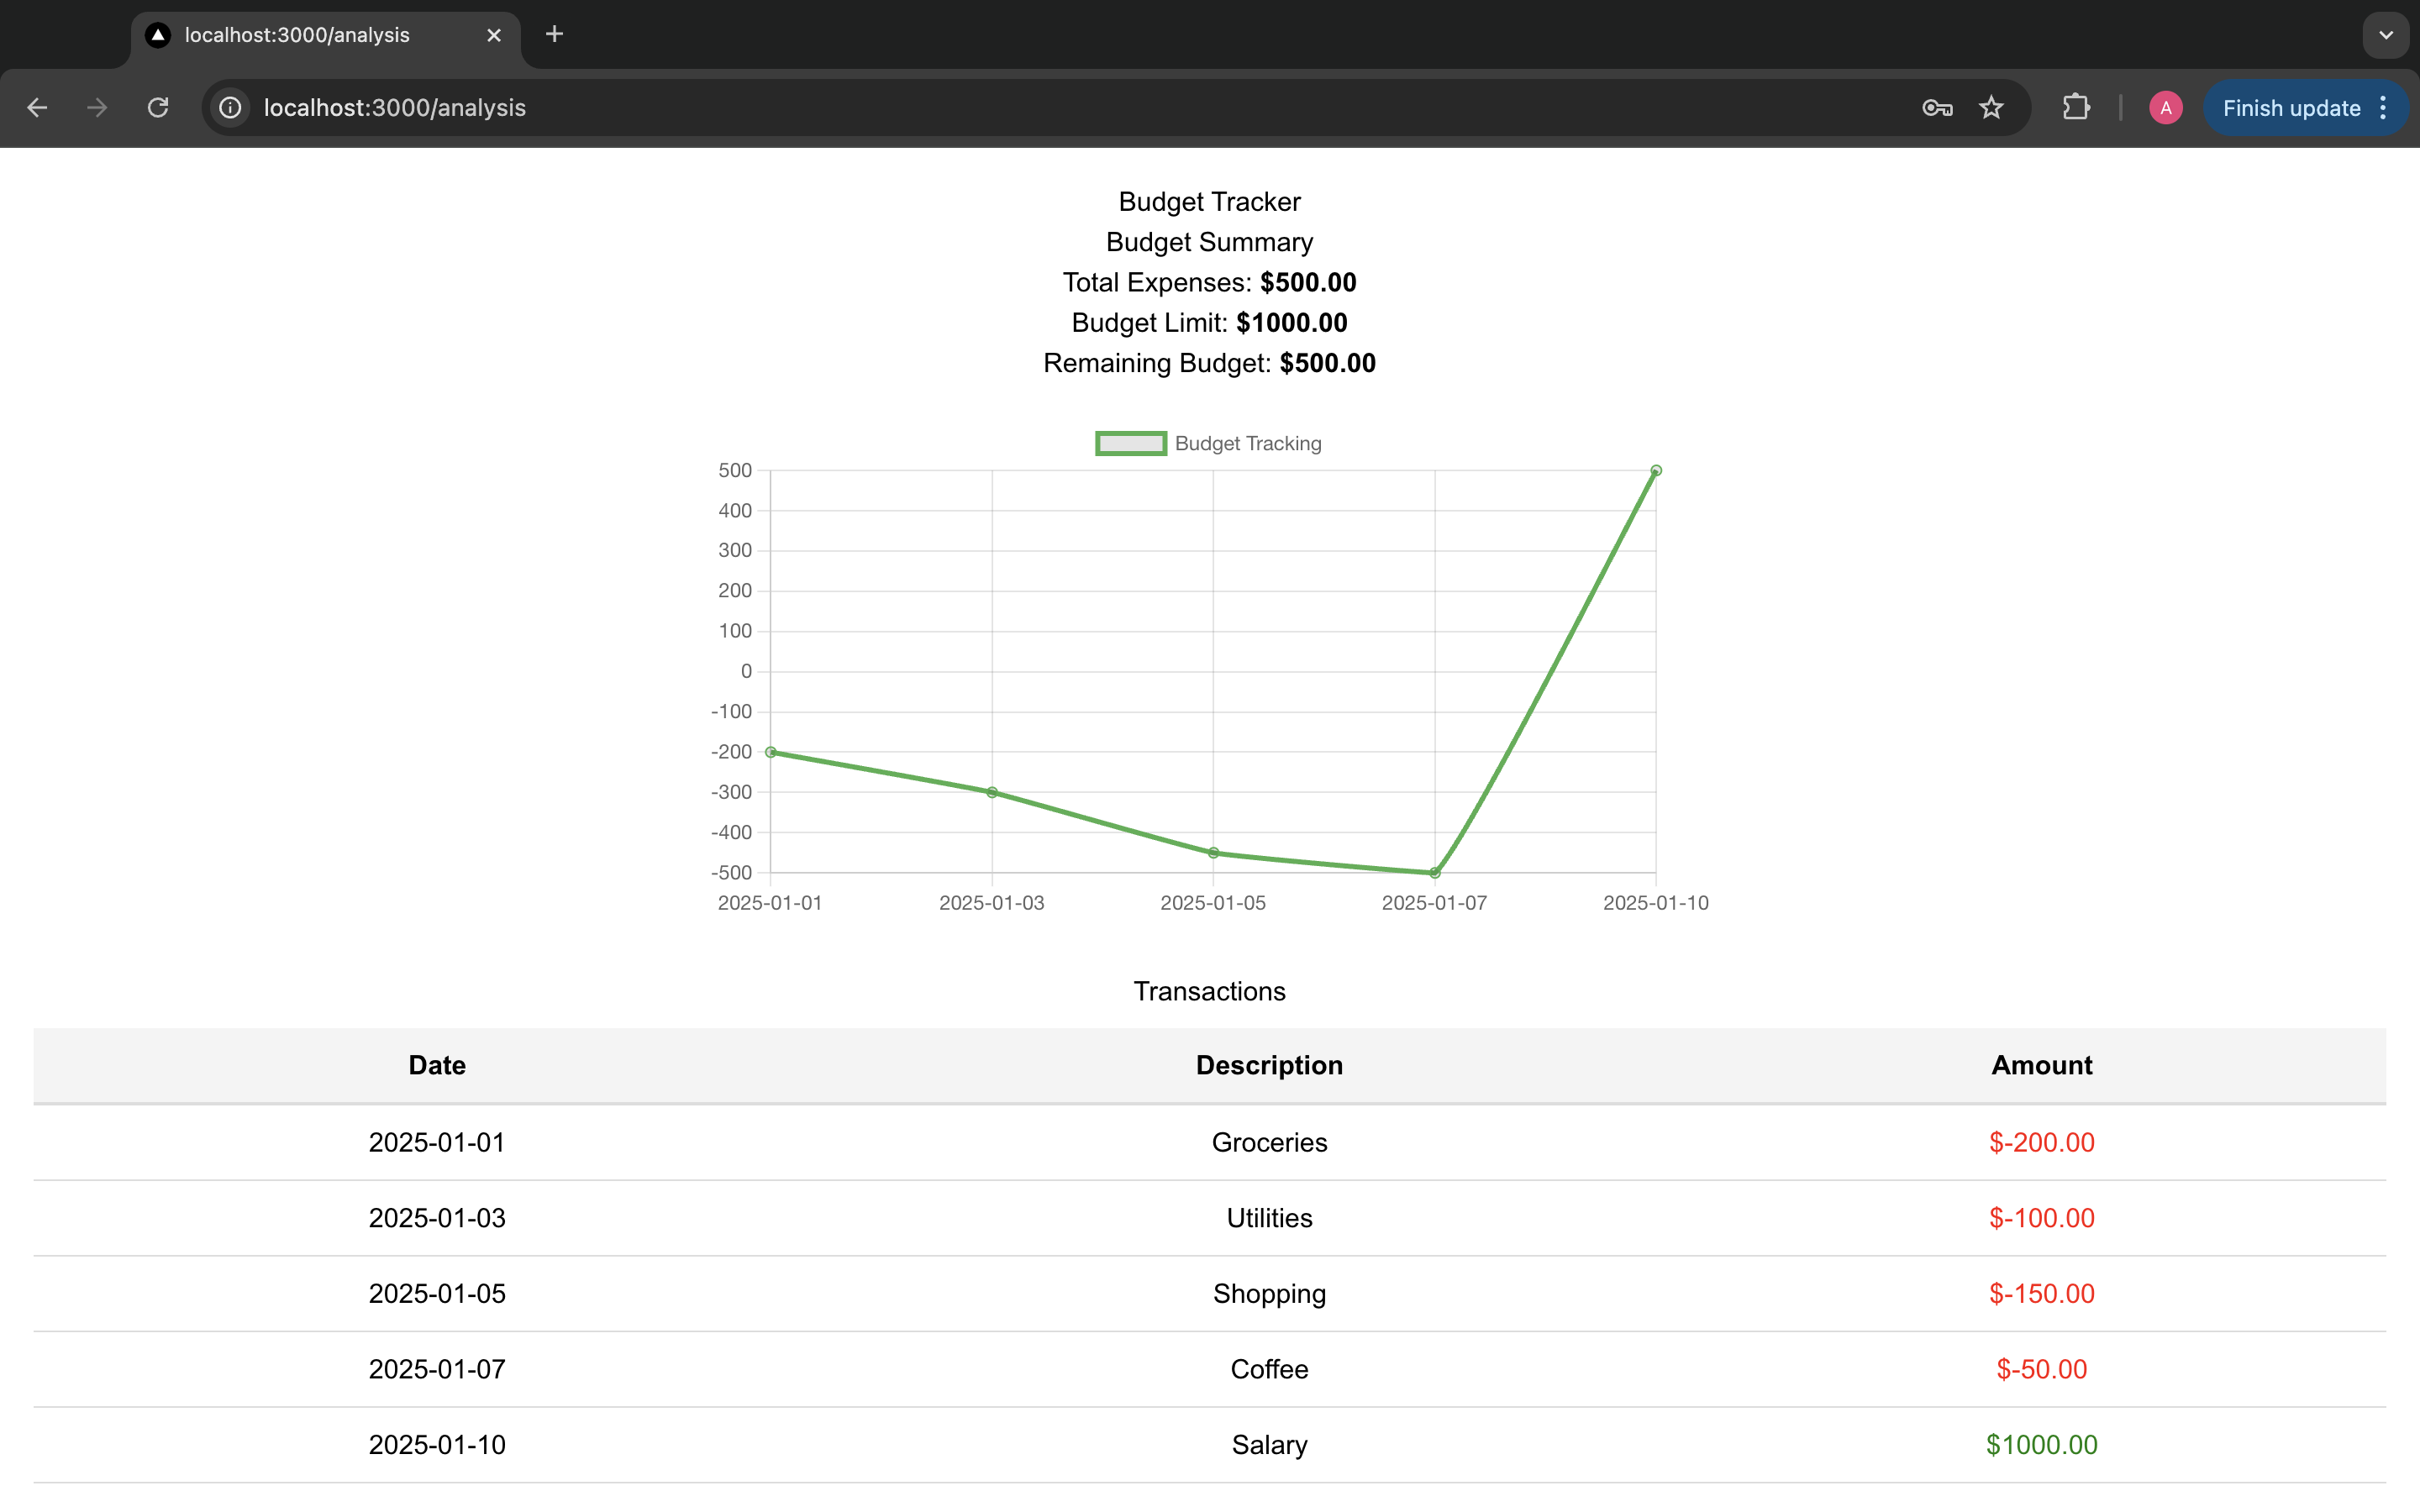This screenshot has height=1512, width=2420.
Task: Open the Extensions puzzle icon
Action: (x=2076, y=108)
